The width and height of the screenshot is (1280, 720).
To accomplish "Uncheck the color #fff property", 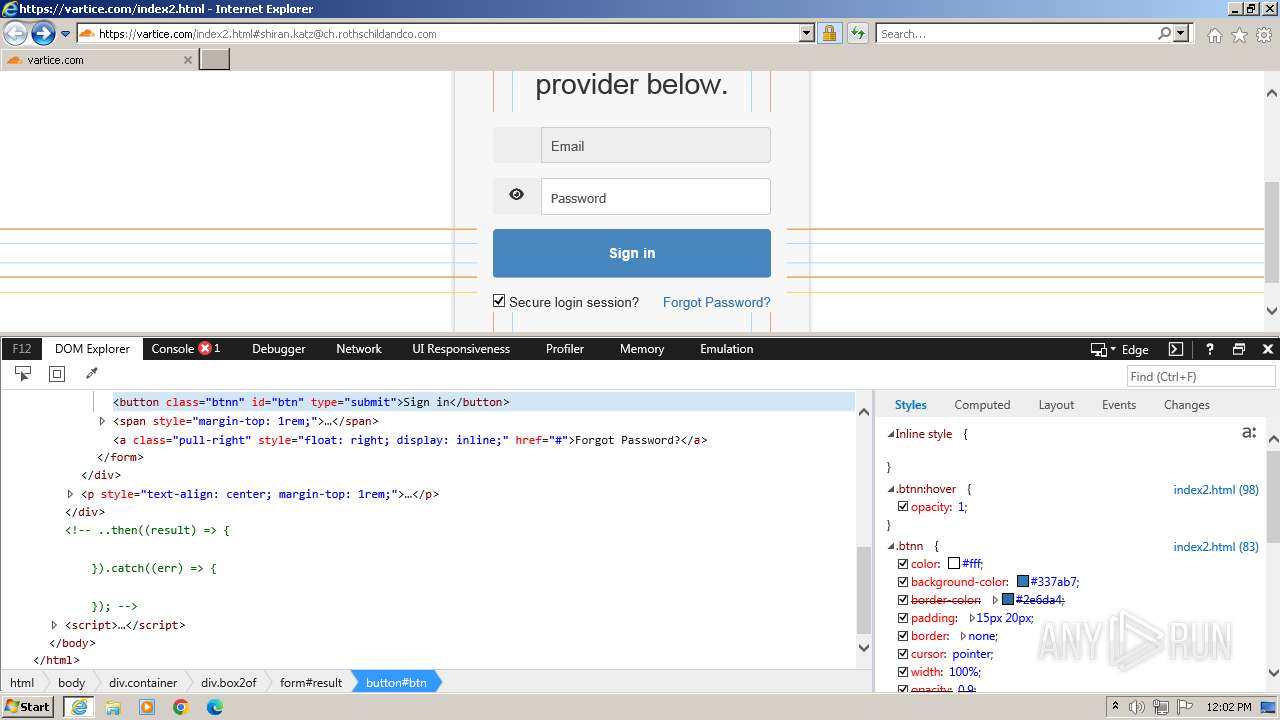I will pyautogui.click(x=903, y=564).
